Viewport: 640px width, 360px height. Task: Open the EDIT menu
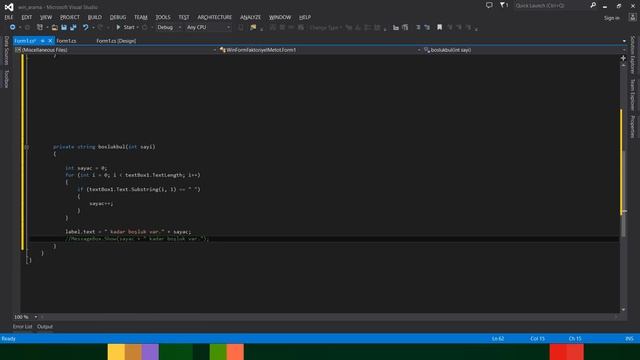coord(27,17)
